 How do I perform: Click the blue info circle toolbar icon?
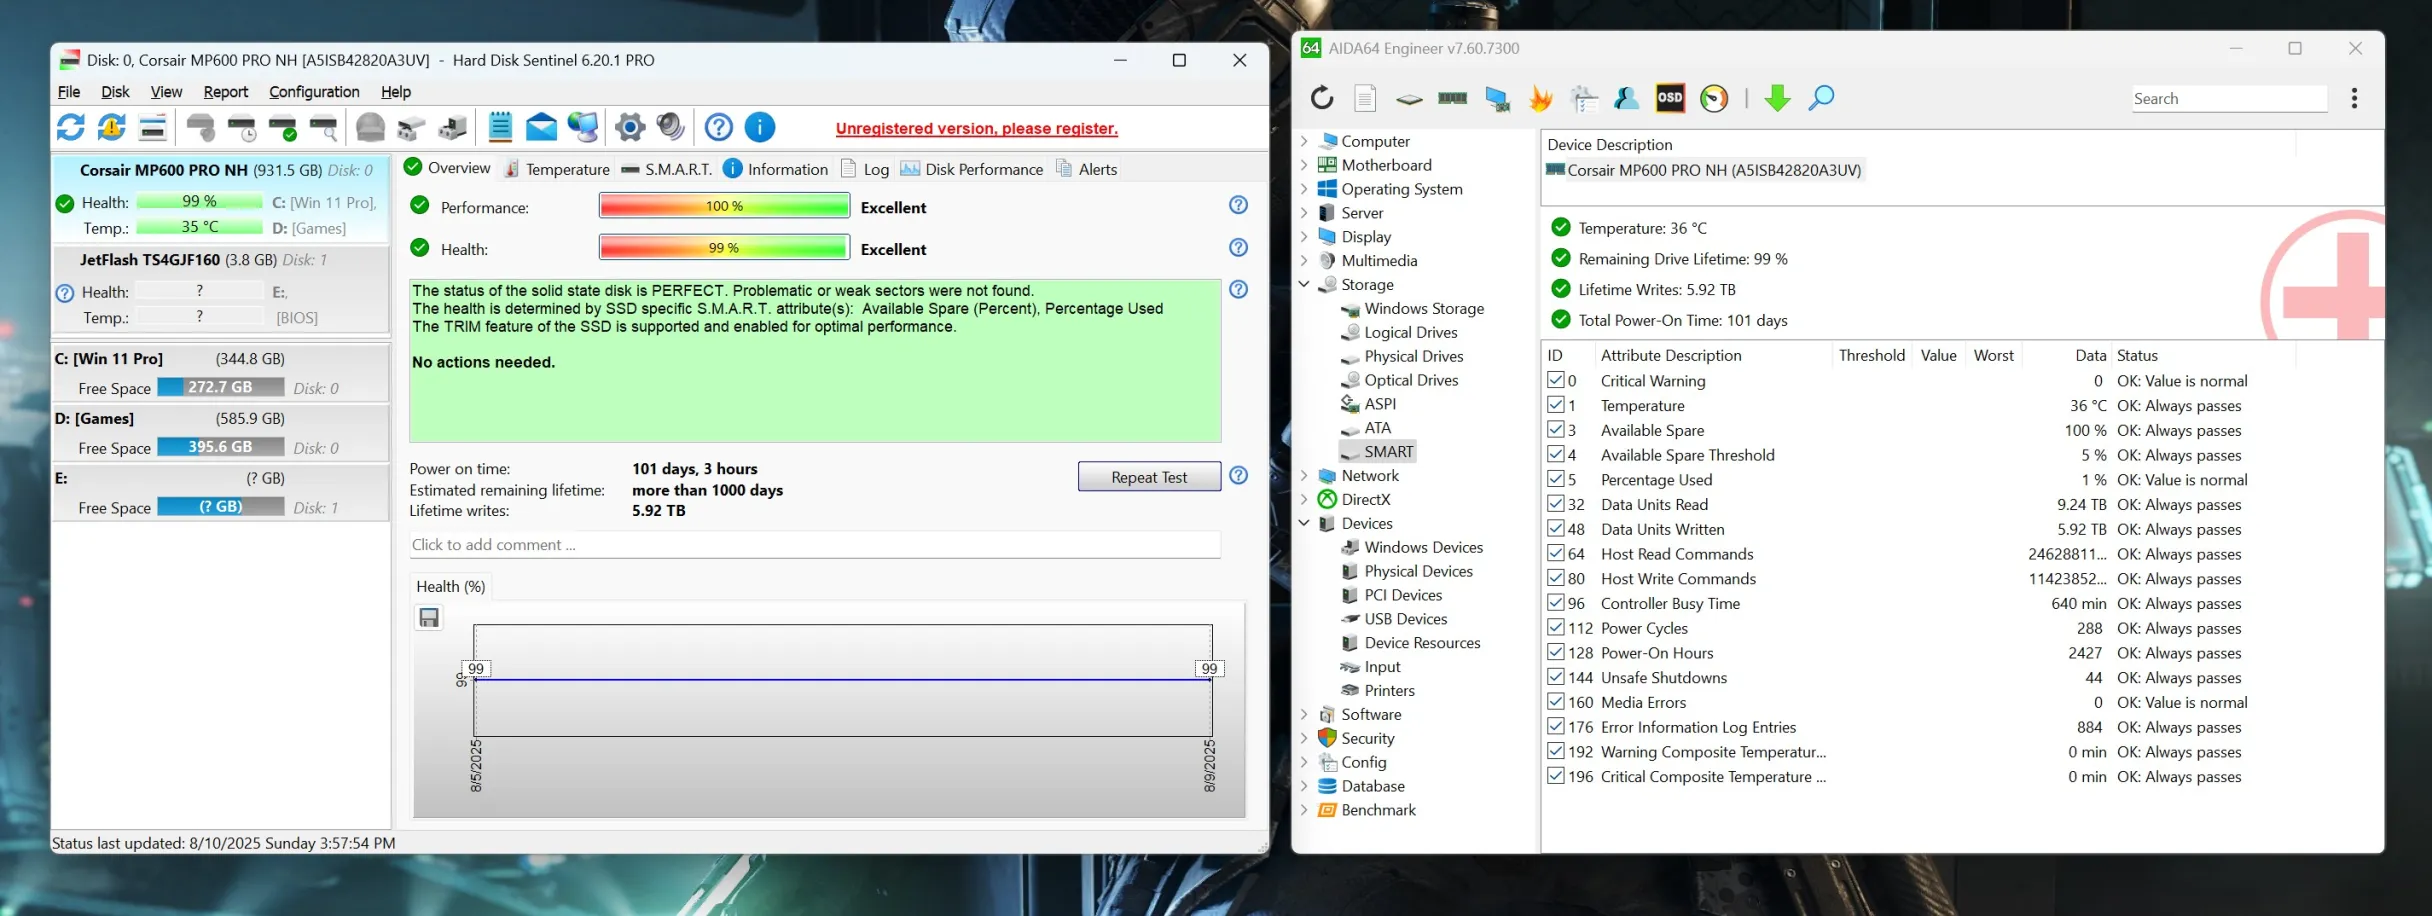[760, 127]
